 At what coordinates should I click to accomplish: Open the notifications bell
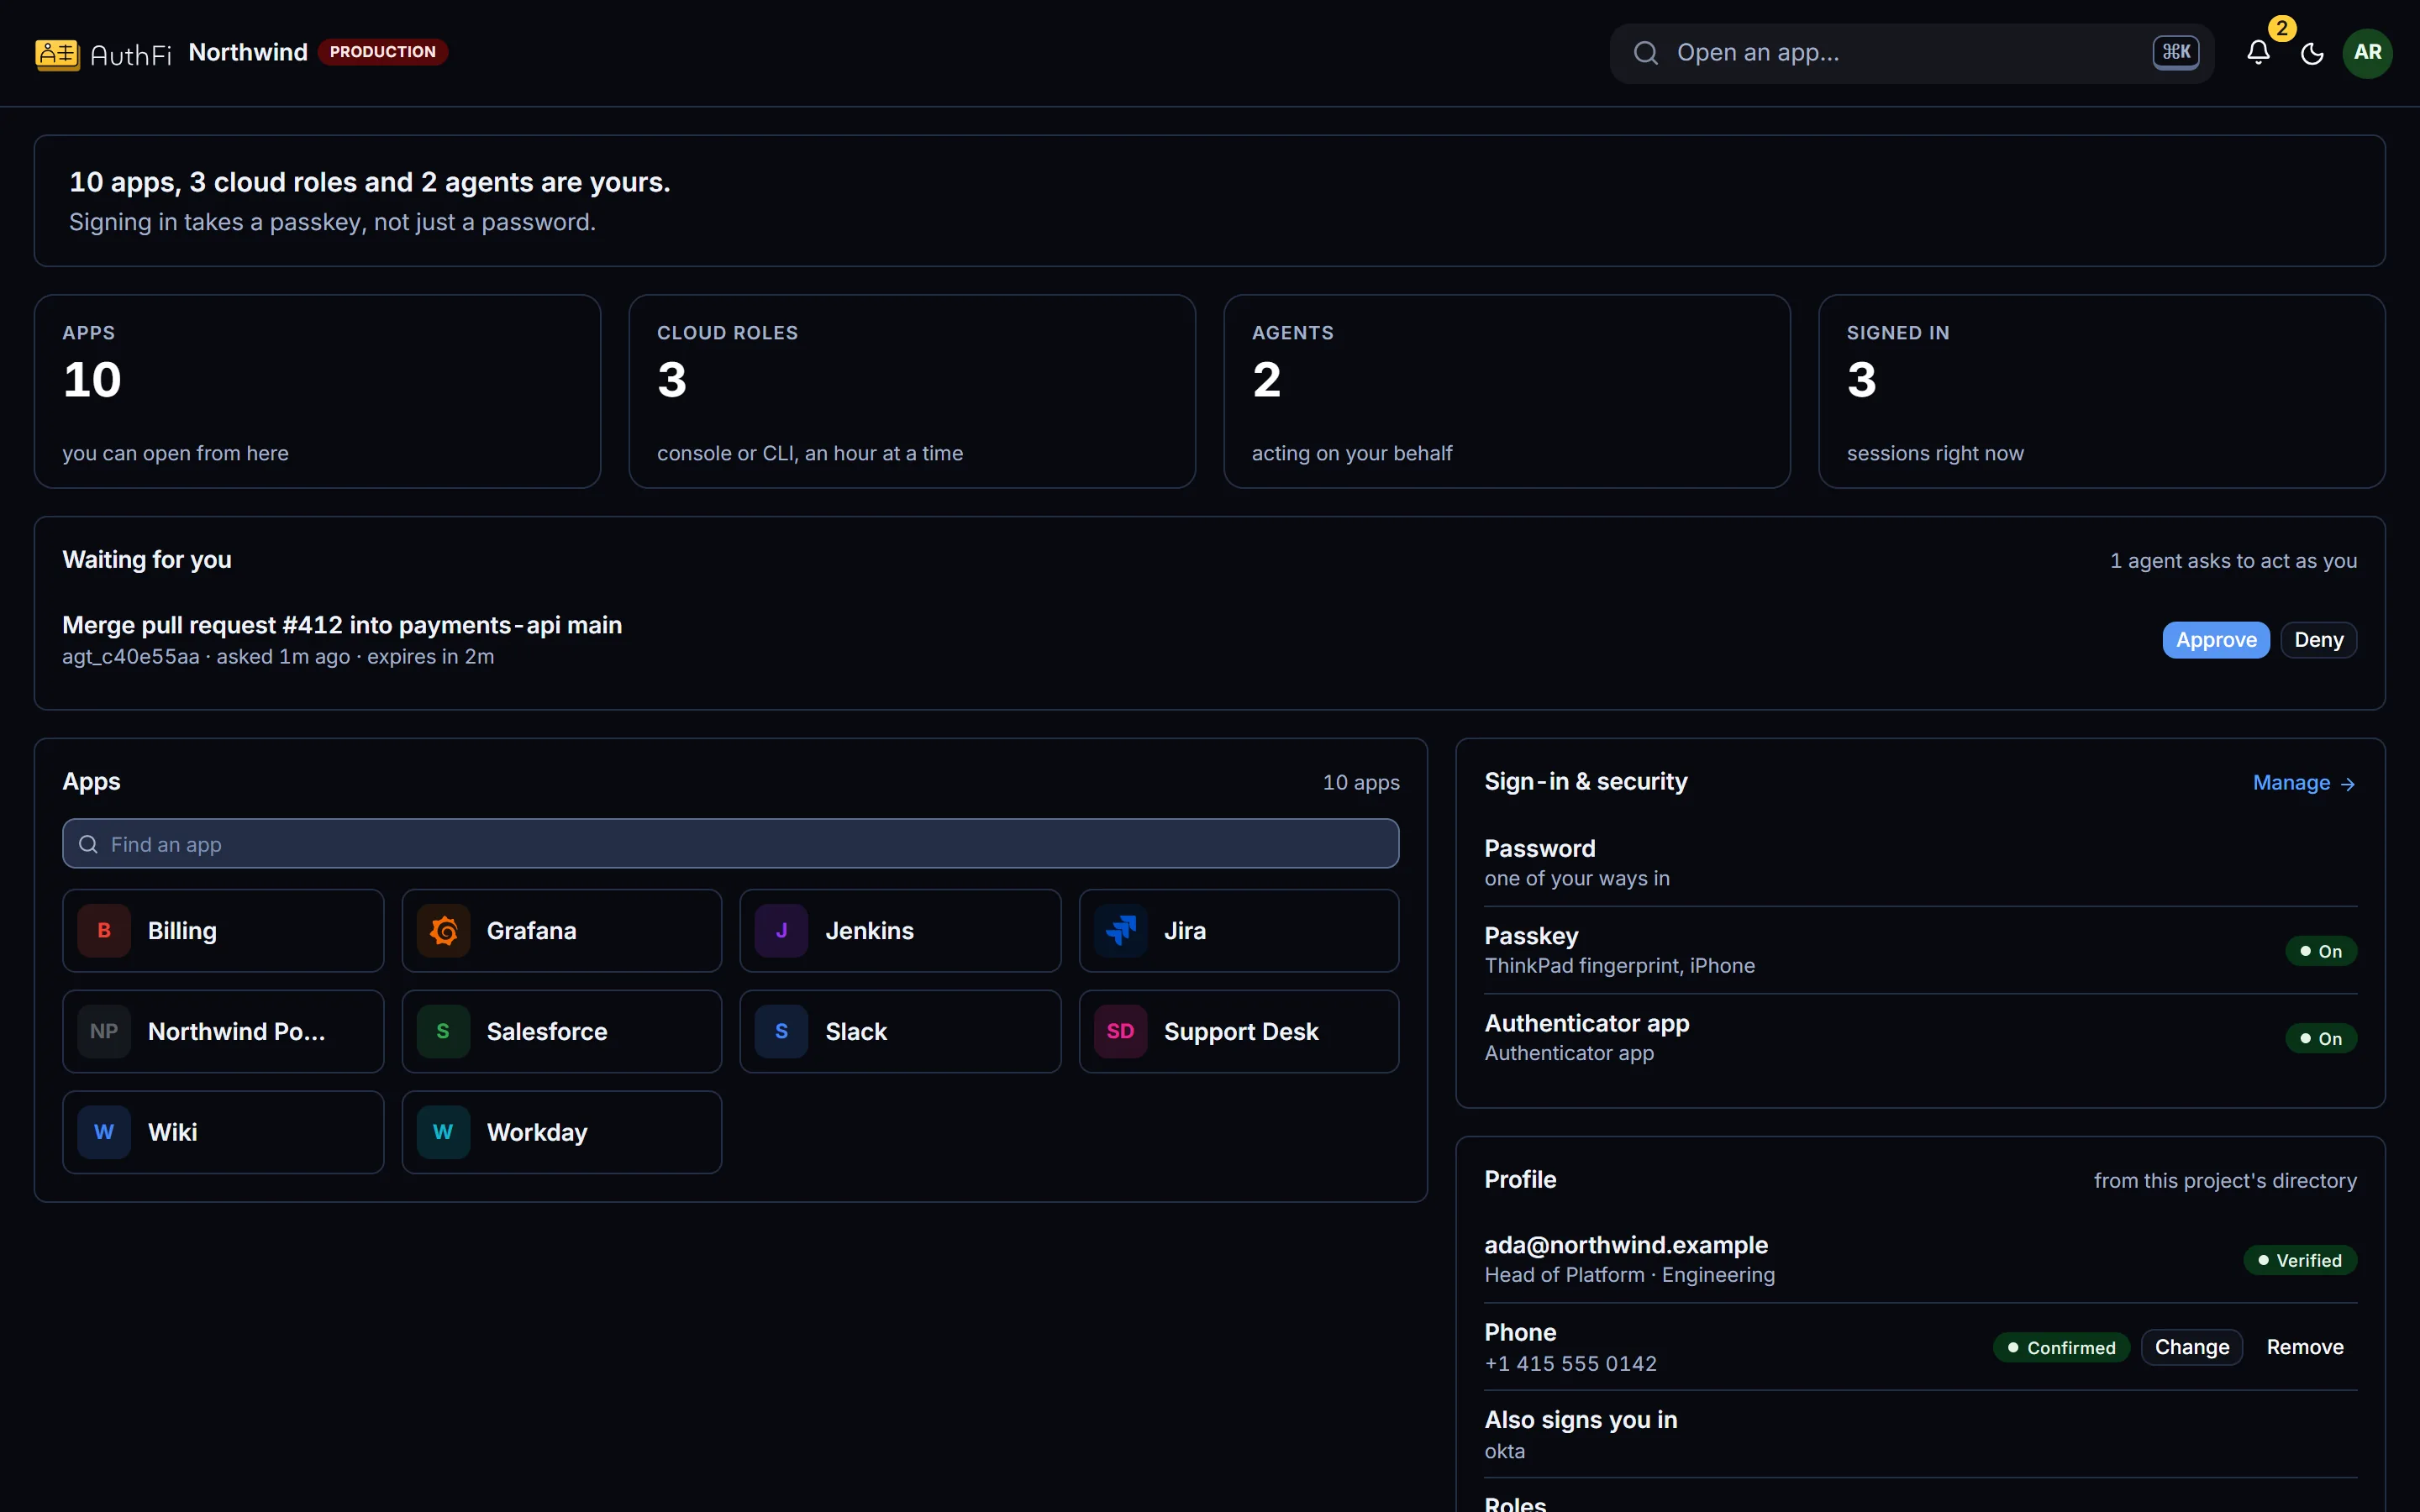(2258, 53)
